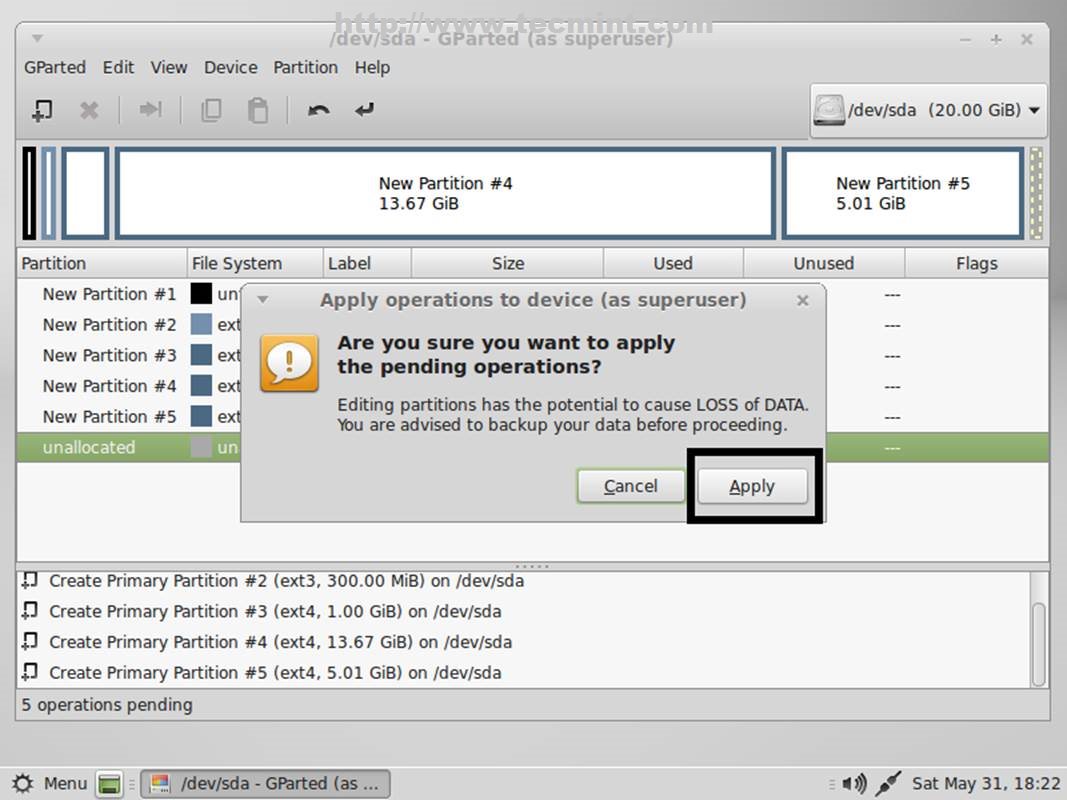
Task: Open the dialog title bar menu arrow
Action: pos(263,299)
